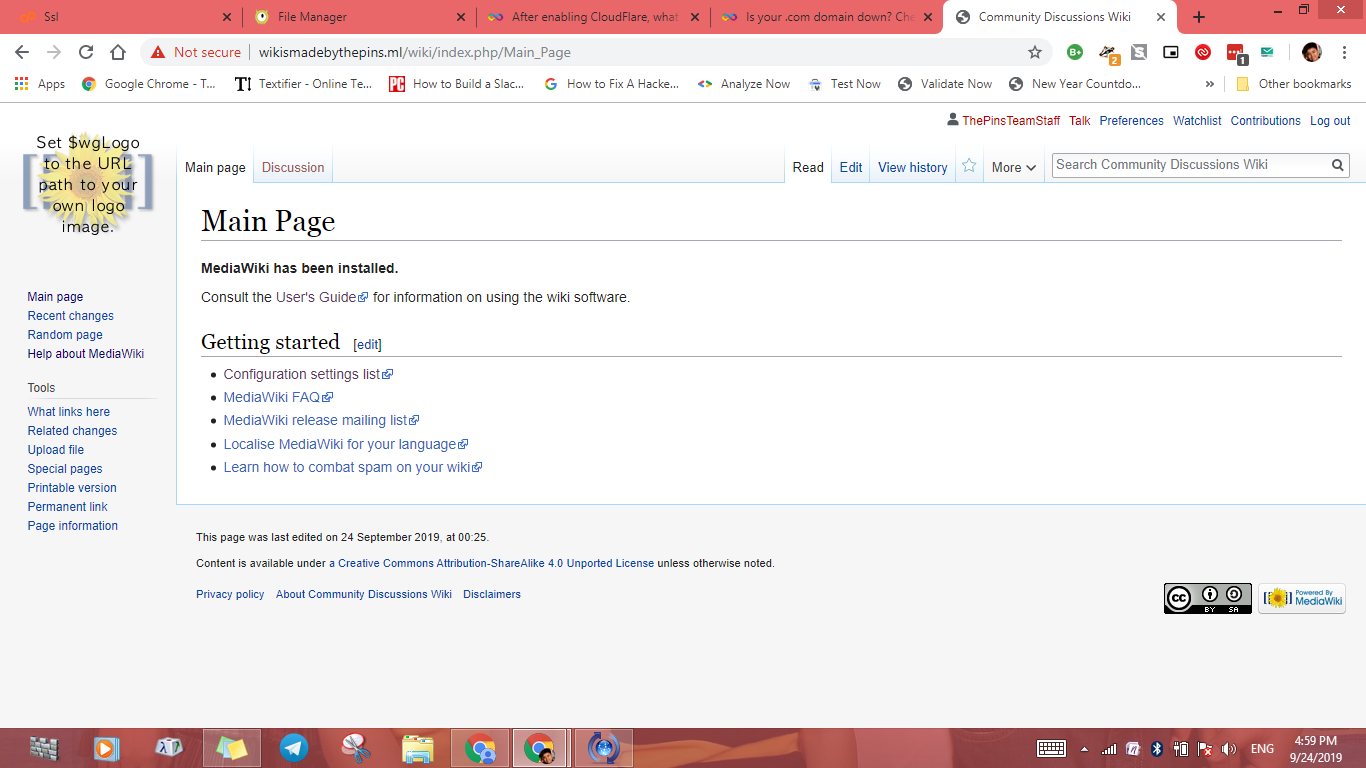Bookmark this page with the address bar star
The width and height of the screenshot is (1366, 768).
pos(1035,52)
